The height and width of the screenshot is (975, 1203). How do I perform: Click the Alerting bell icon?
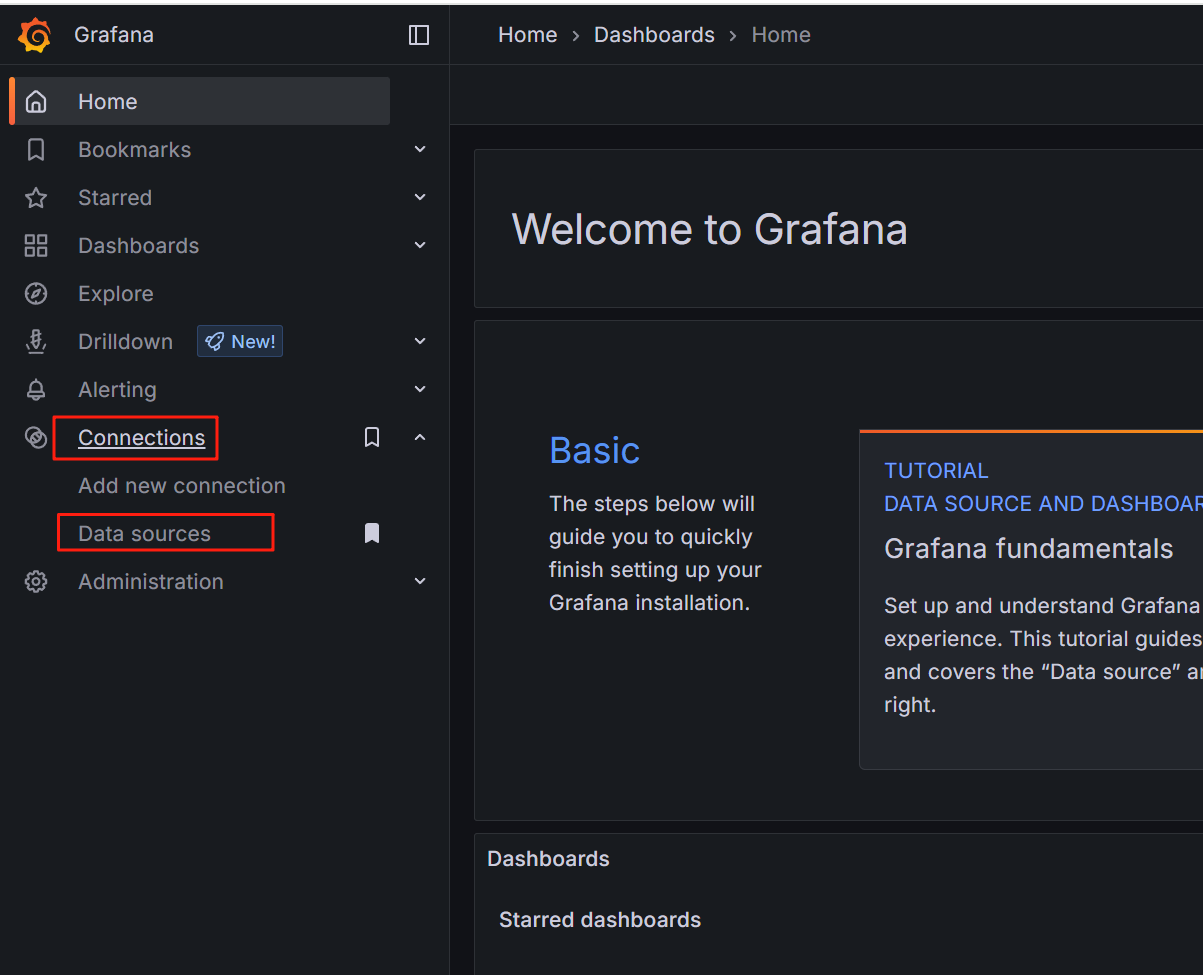coord(36,390)
